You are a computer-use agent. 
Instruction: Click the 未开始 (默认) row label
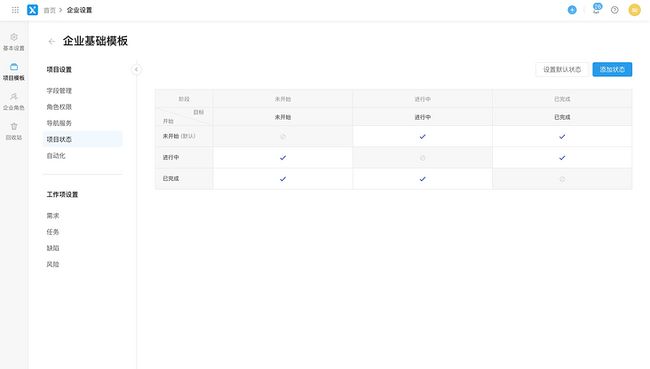coord(179,136)
